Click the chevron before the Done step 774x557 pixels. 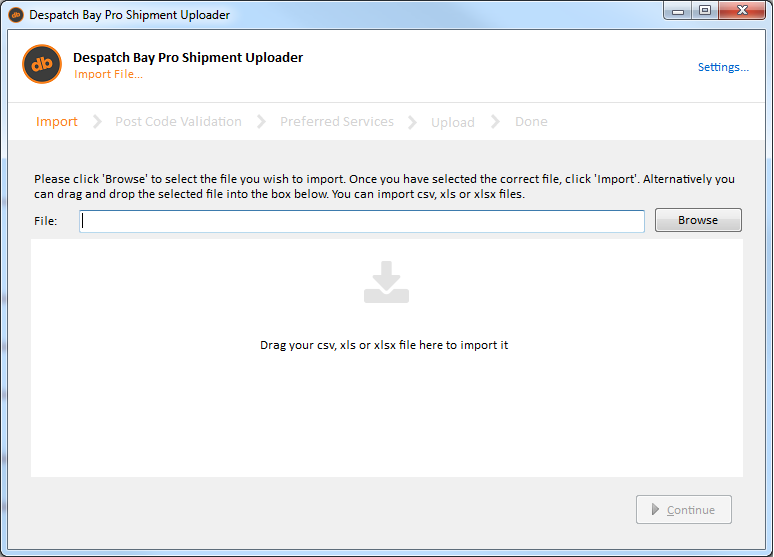pos(495,121)
